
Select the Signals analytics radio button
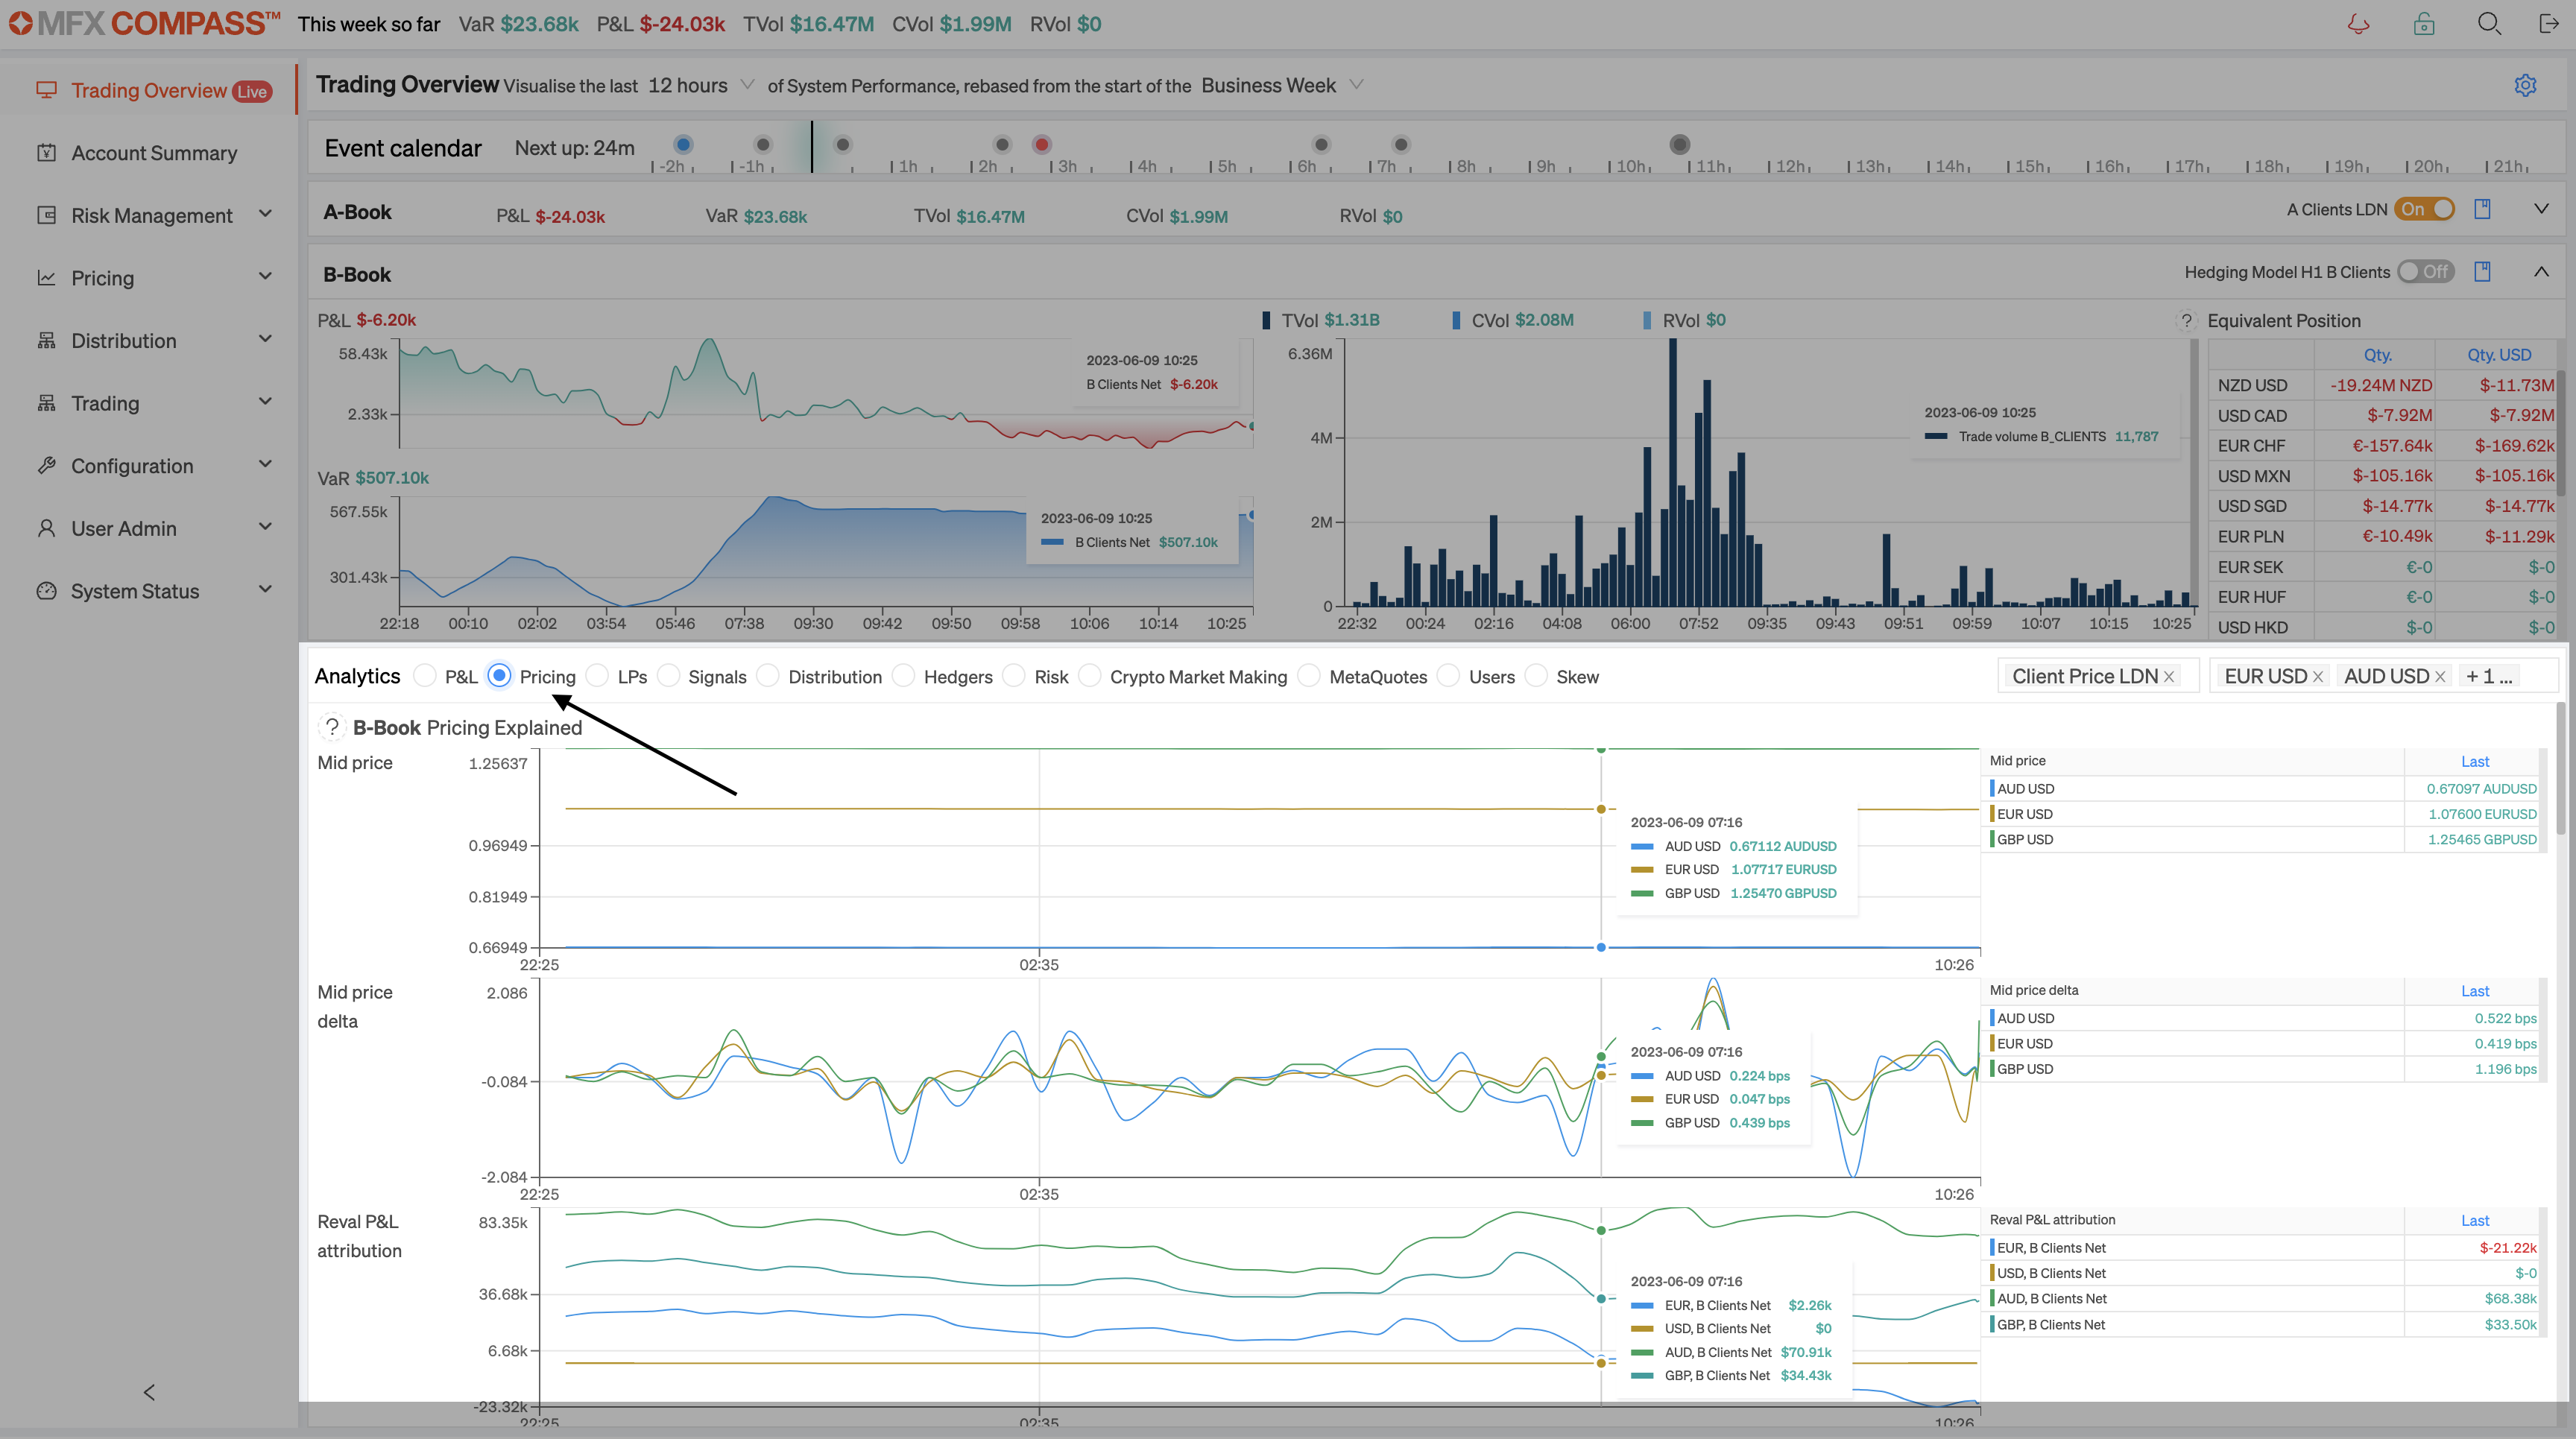pyautogui.click(x=668, y=676)
